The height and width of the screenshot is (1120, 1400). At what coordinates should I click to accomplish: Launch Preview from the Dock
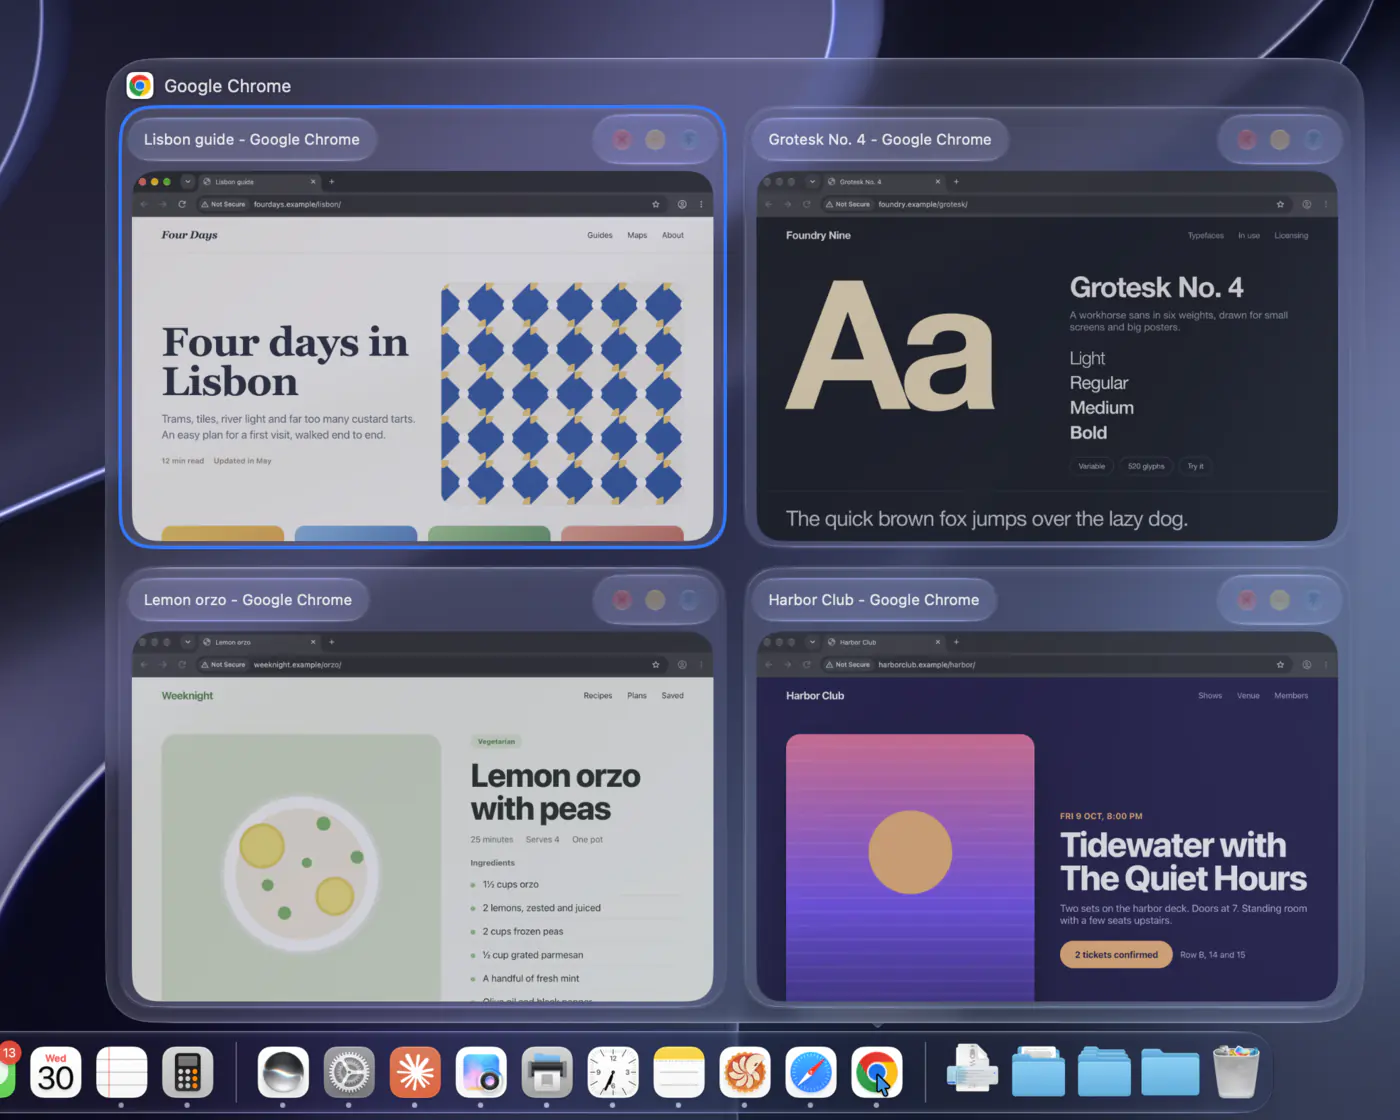pos(481,1072)
